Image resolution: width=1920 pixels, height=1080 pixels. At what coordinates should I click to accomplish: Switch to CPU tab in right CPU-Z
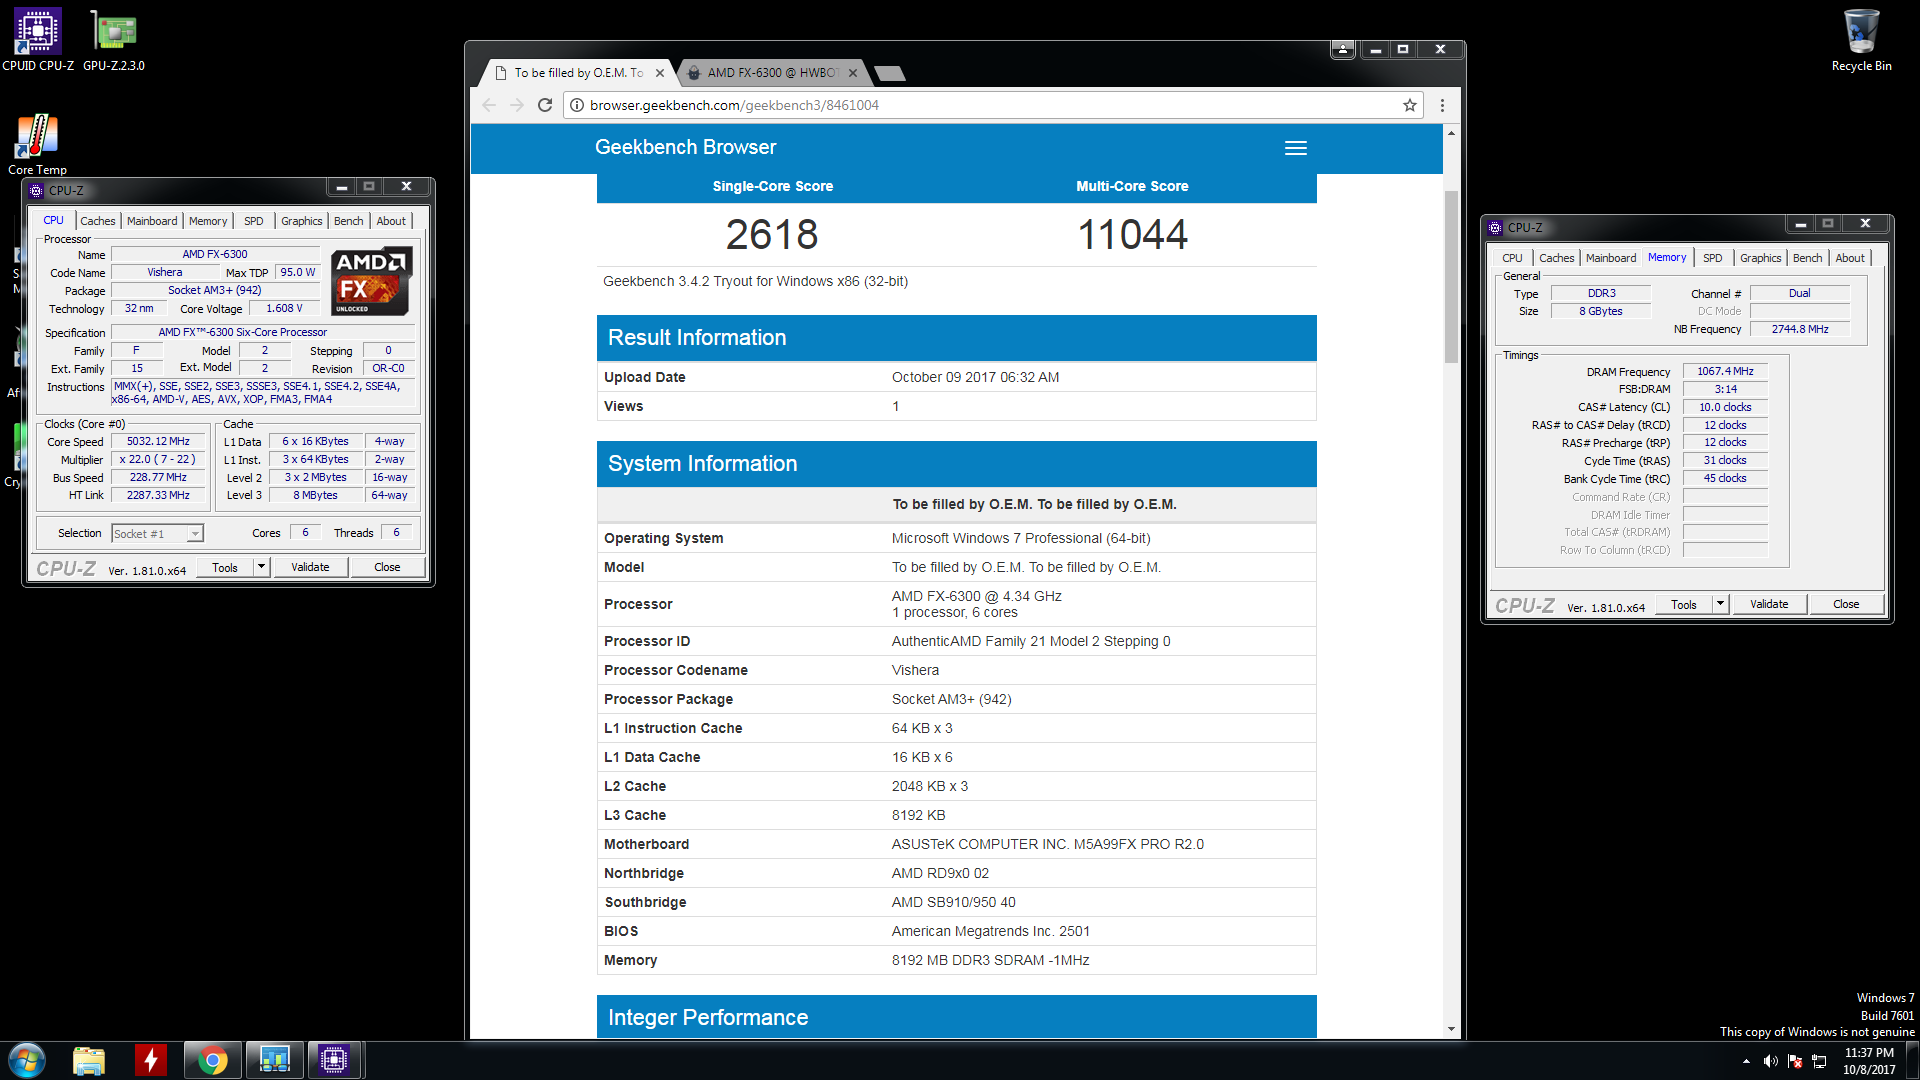[1512, 258]
